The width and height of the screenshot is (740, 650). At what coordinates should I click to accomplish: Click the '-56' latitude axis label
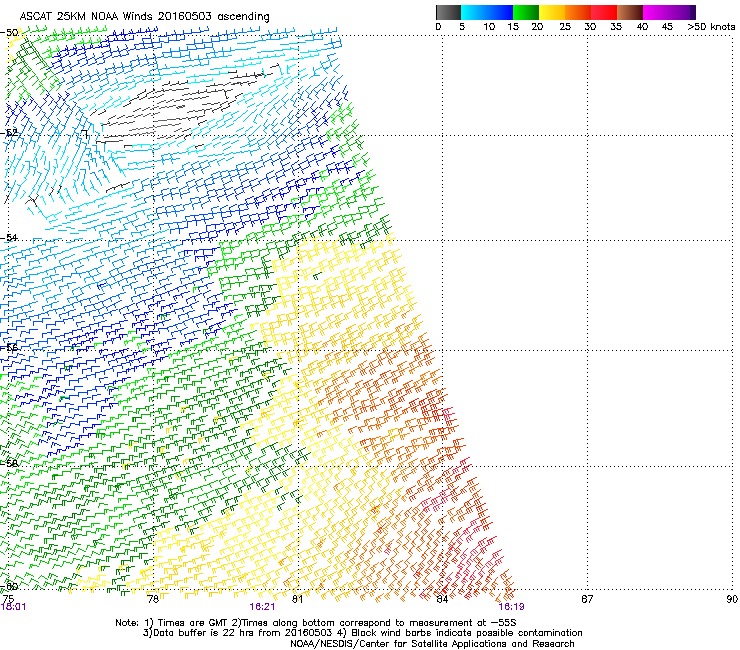(x=9, y=348)
